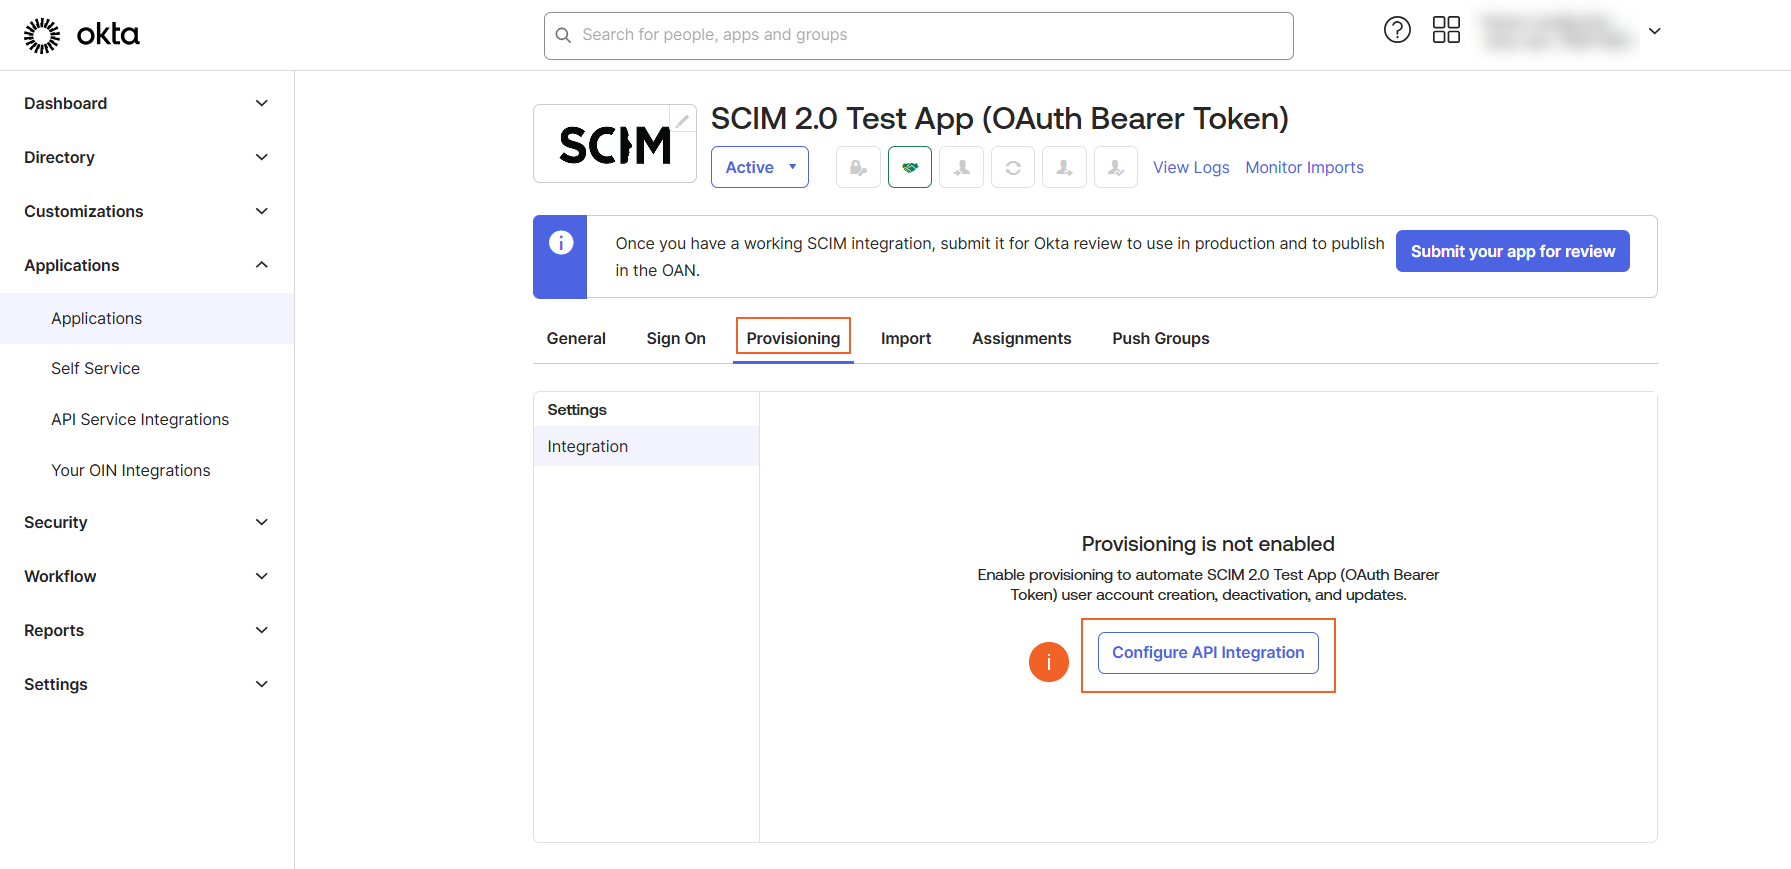The image size is (1791, 869).
Task: Click the people, apps and groups search field
Action: point(918,35)
